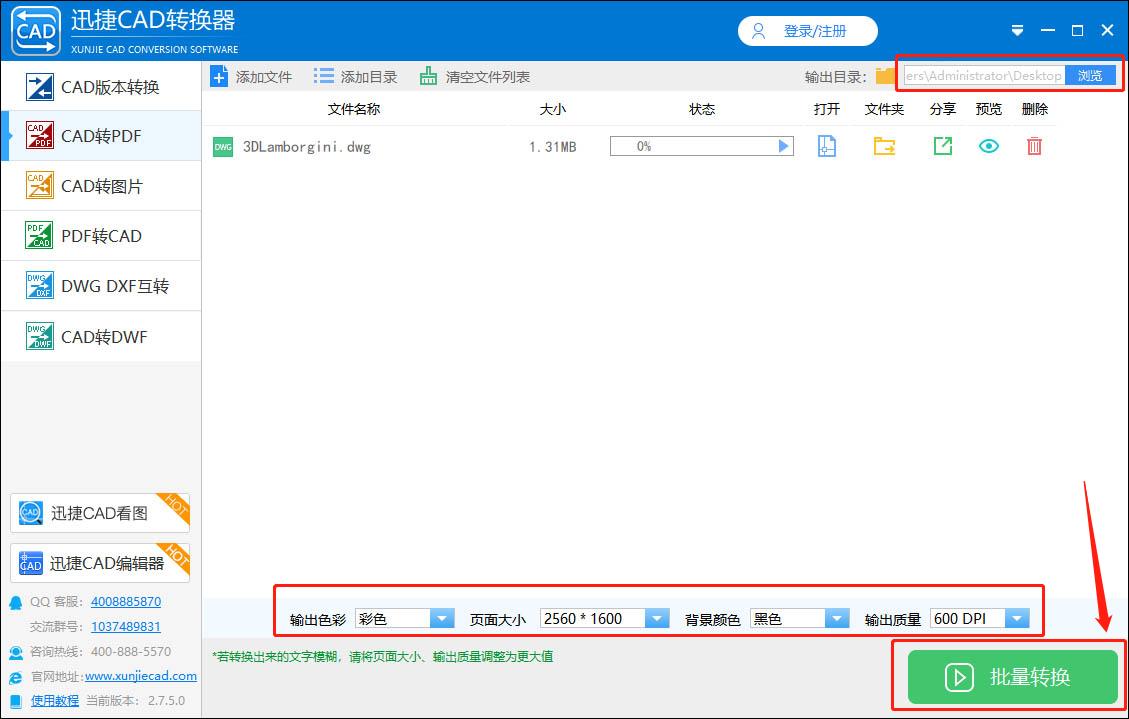Open the www.xunjiecad.com website link

click(x=140, y=676)
